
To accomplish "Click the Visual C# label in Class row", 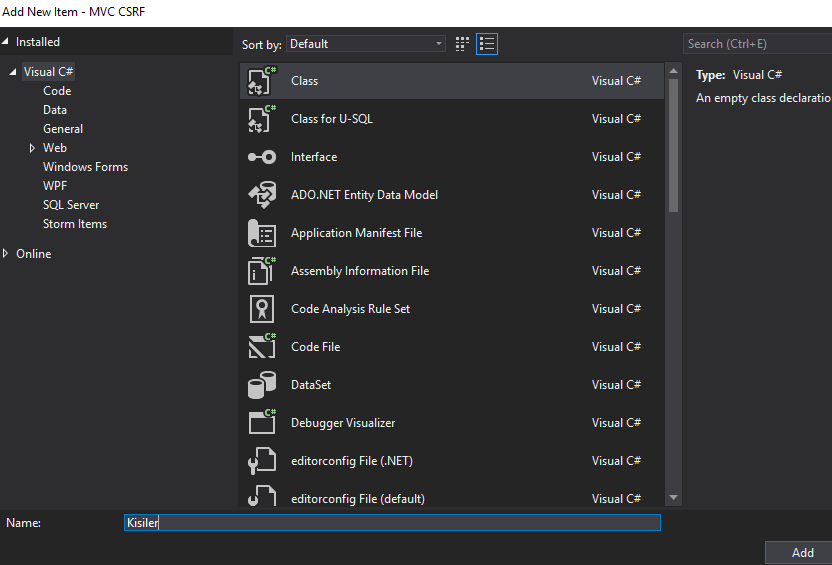I will tap(616, 81).
